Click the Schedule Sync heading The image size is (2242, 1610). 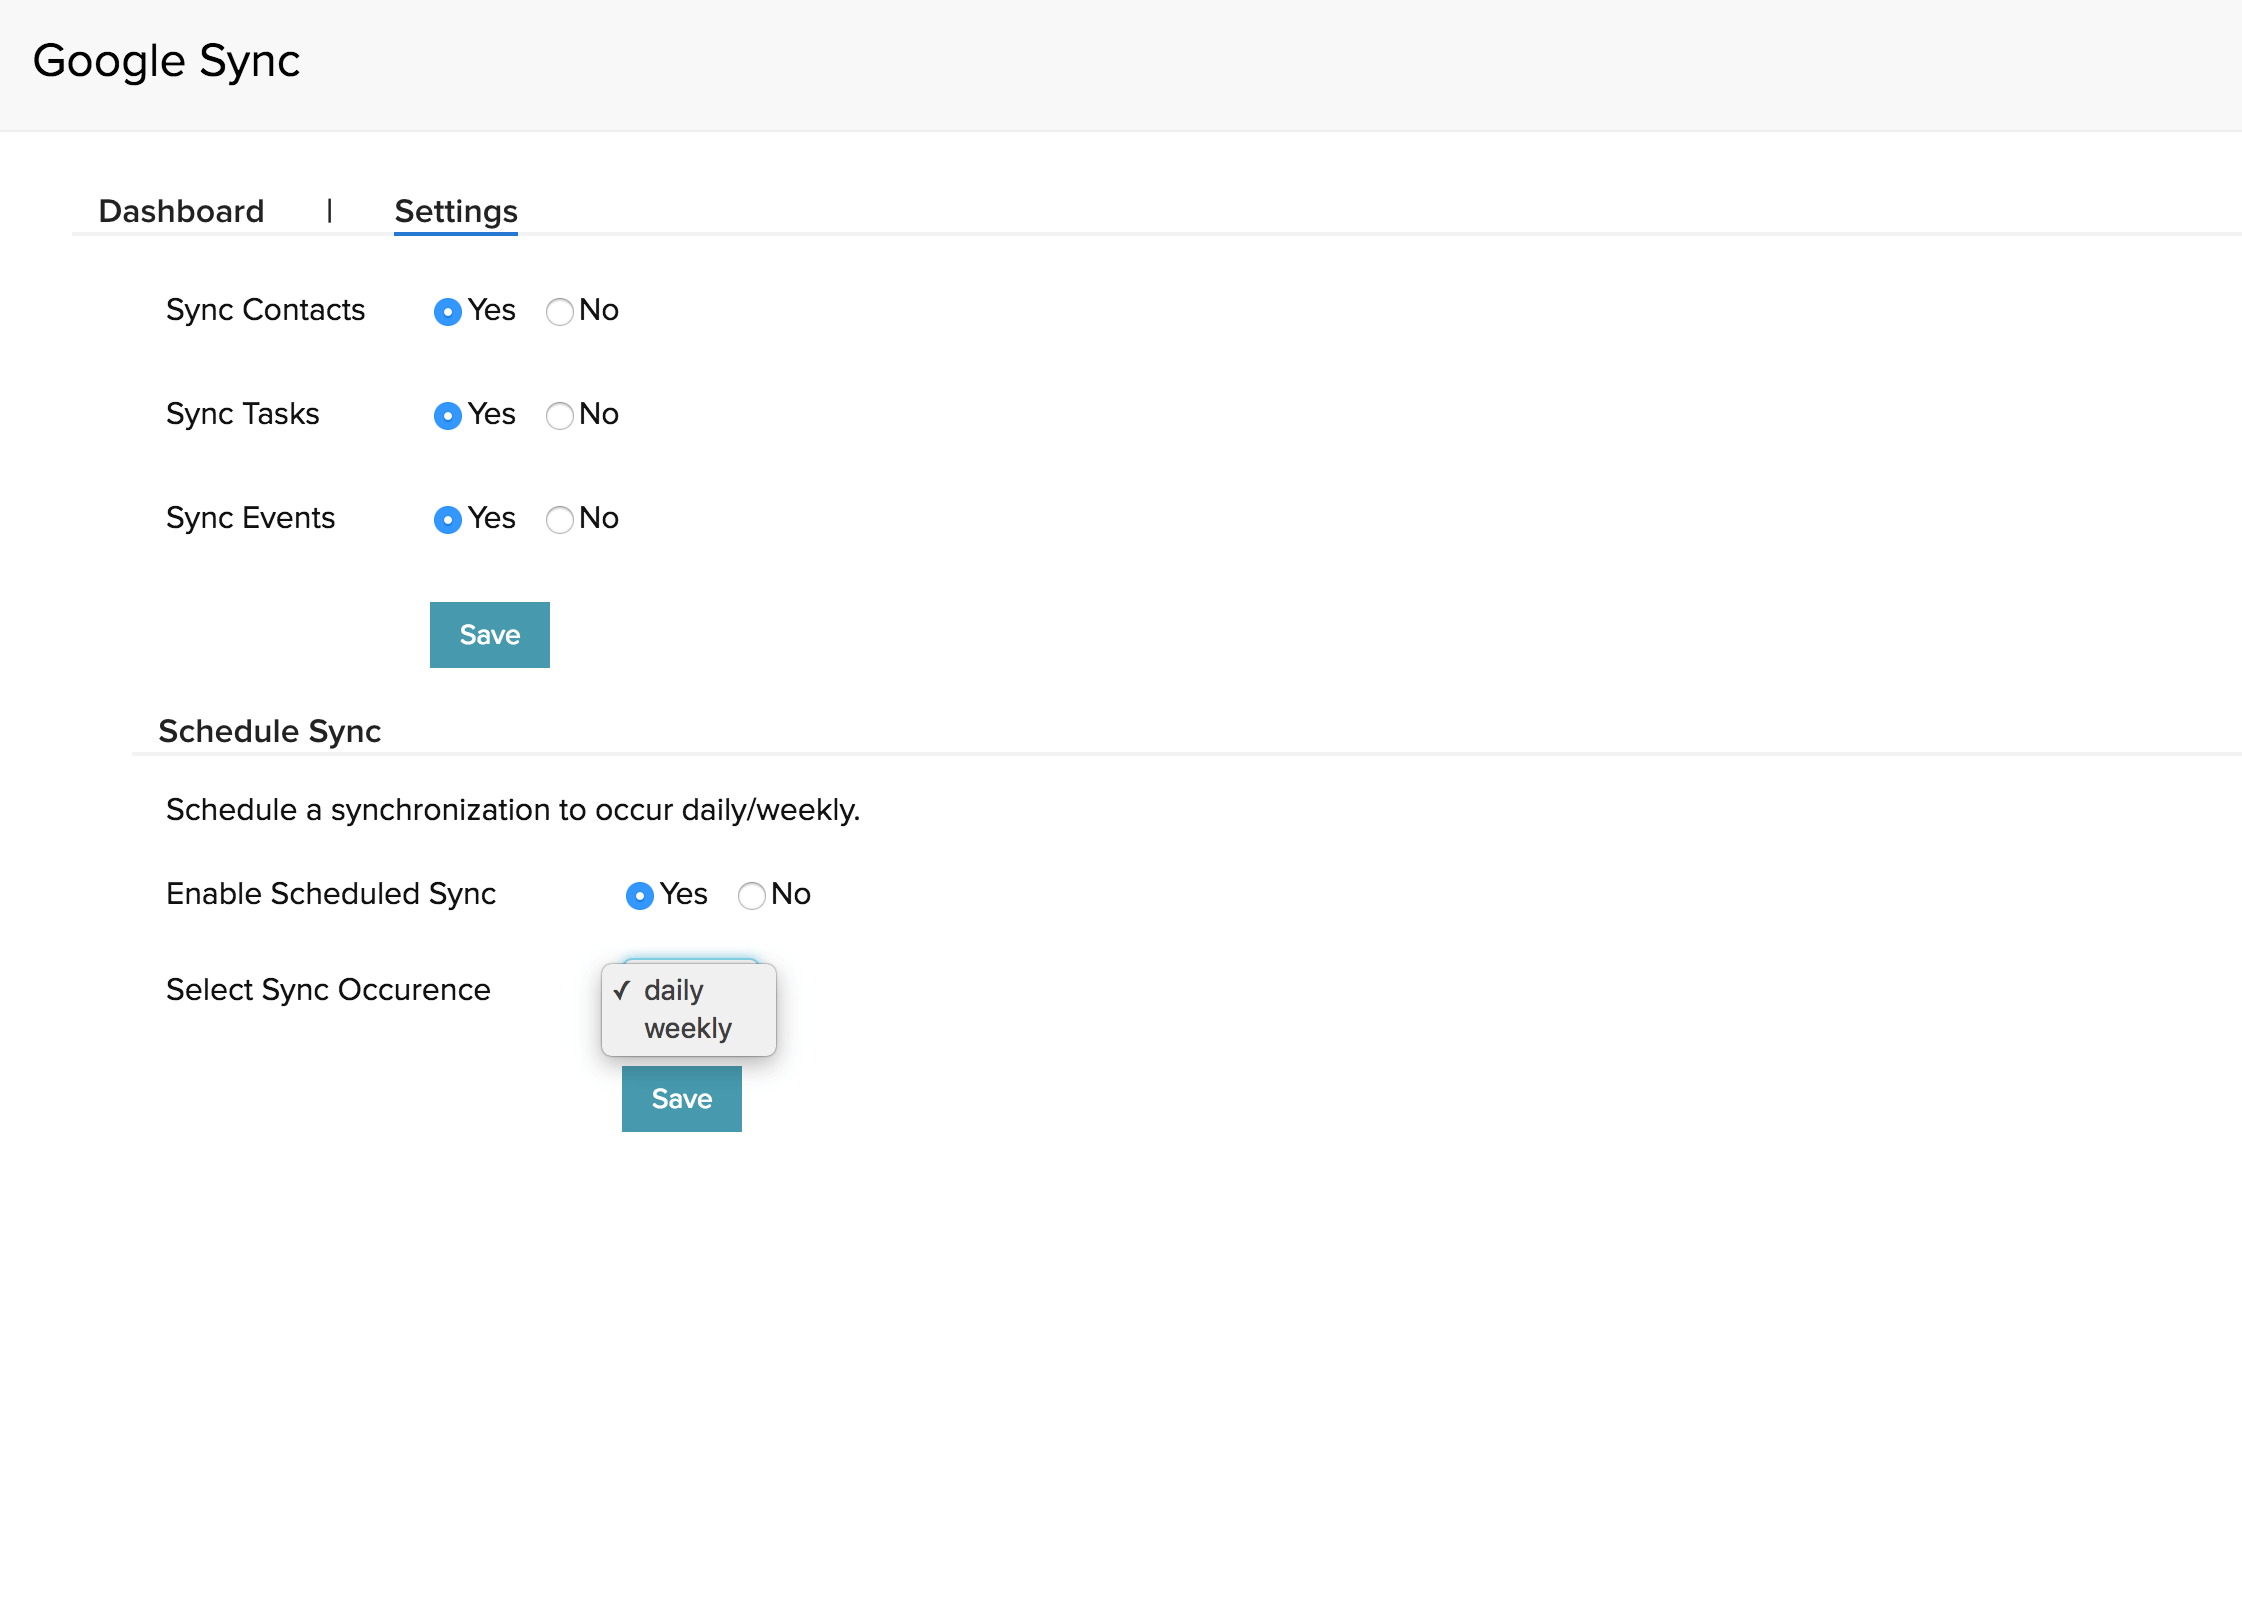point(270,731)
